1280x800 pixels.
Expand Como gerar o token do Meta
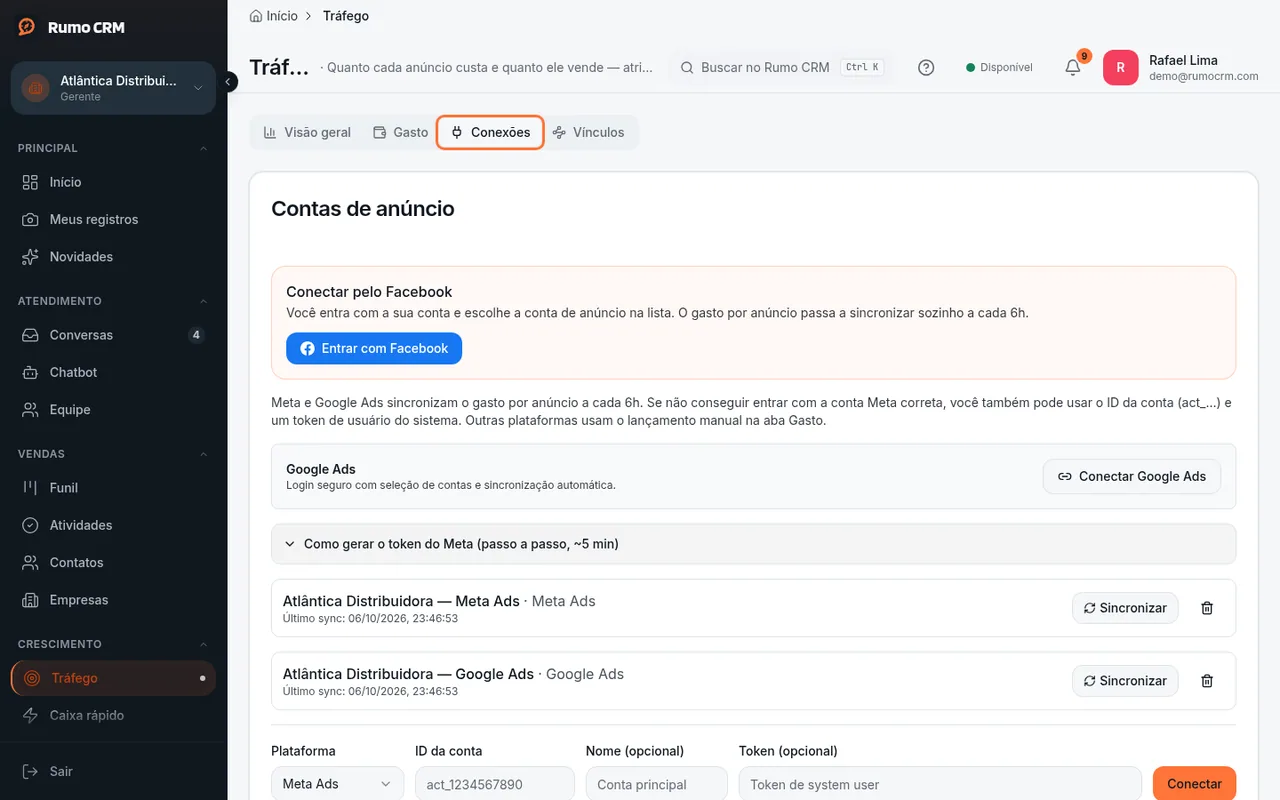(x=753, y=544)
